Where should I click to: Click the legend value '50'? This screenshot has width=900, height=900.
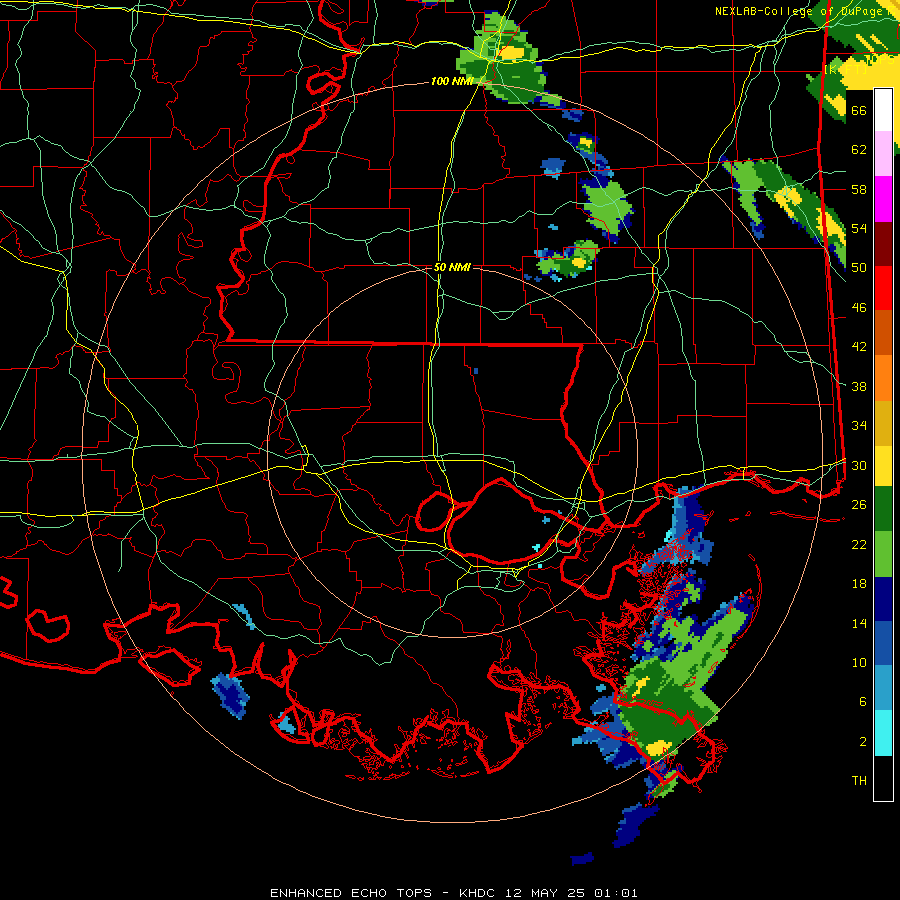pyautogui.click(x=859, y=268)
